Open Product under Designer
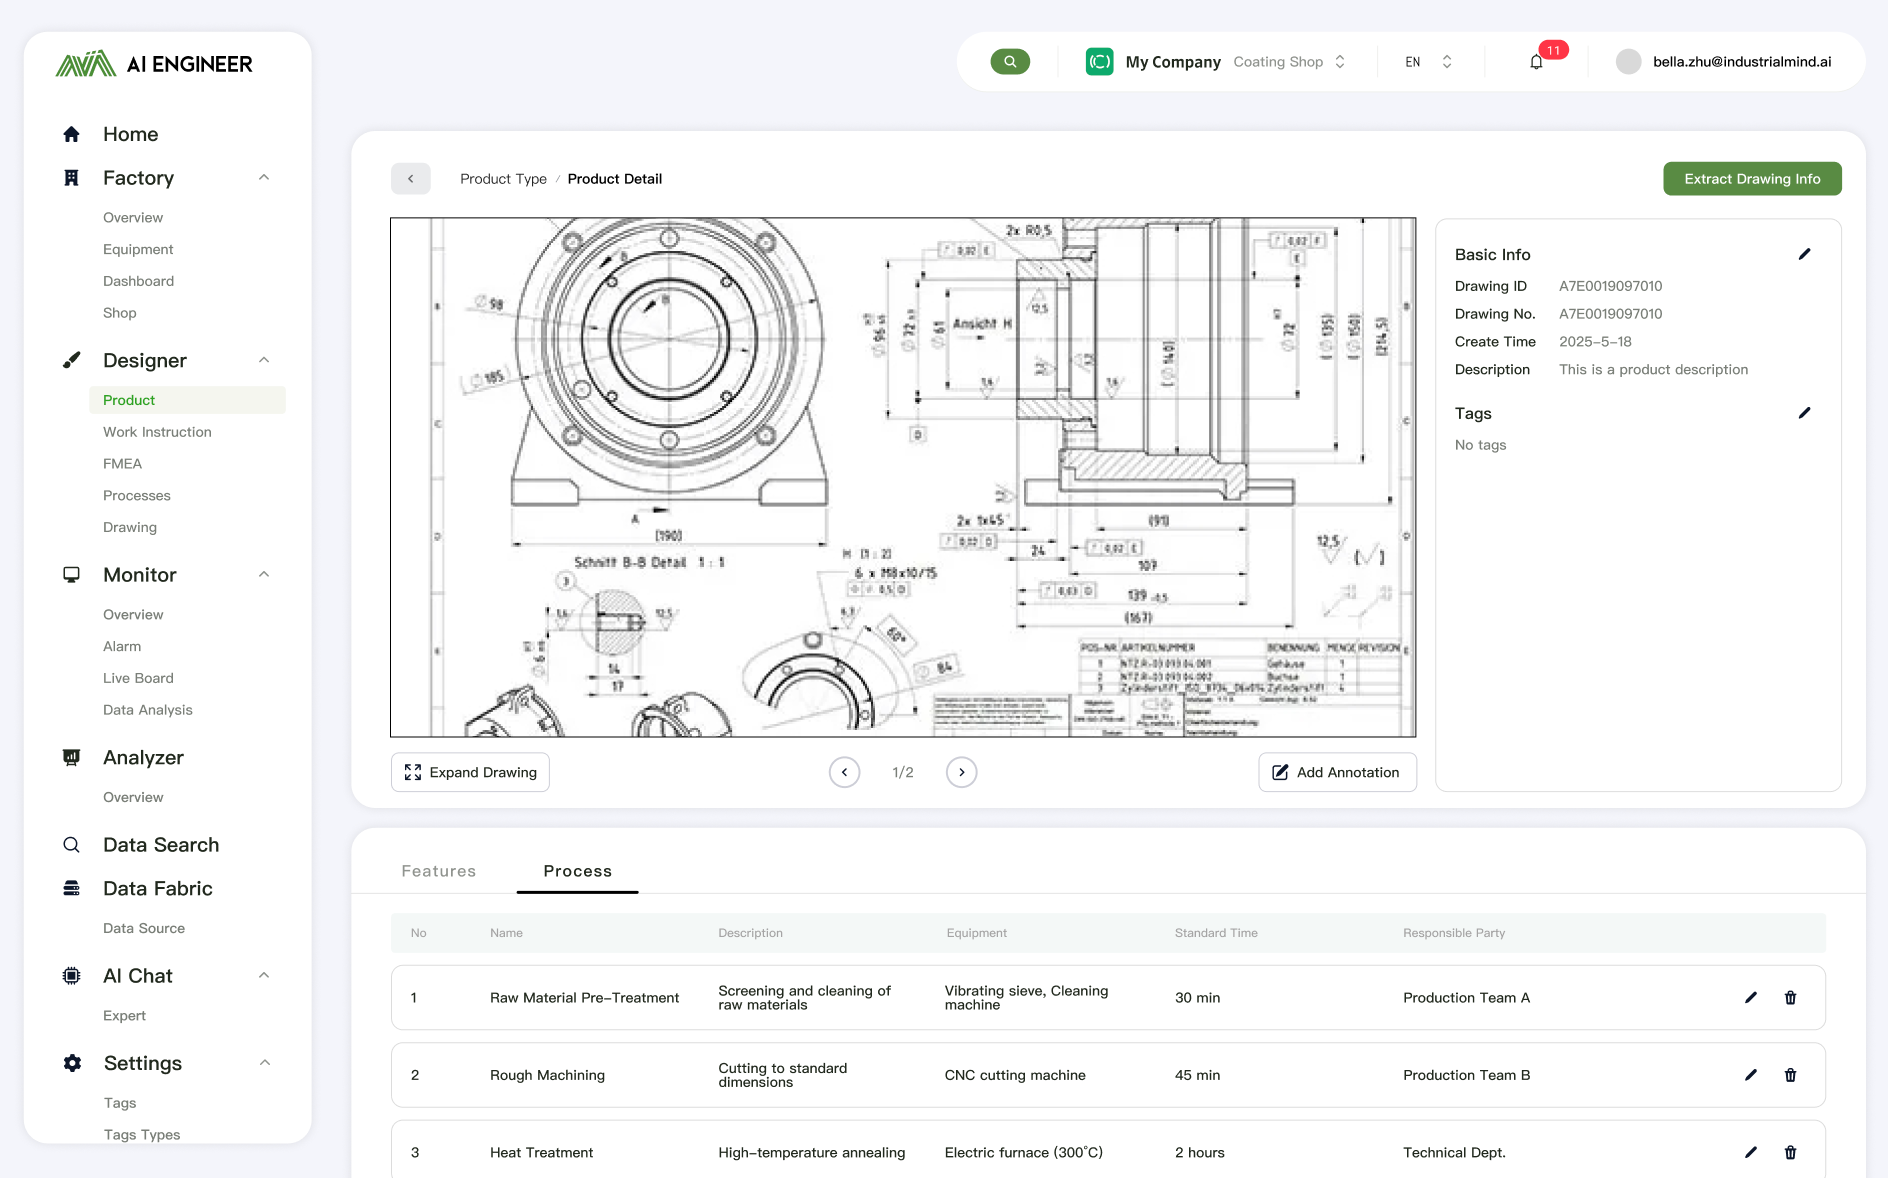 coord(188,400)
